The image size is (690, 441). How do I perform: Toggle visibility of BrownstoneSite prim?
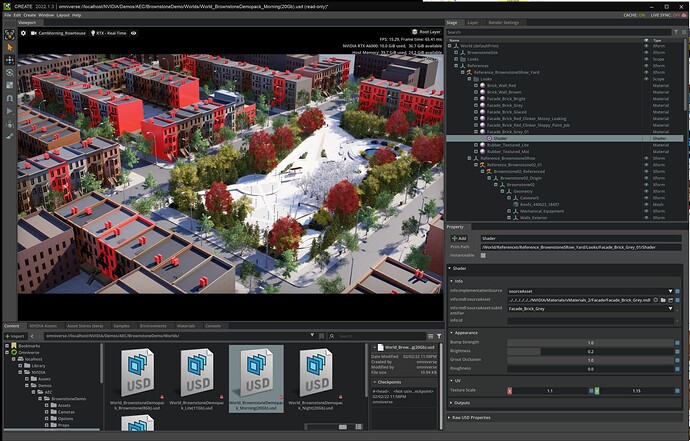click(646, 52)
